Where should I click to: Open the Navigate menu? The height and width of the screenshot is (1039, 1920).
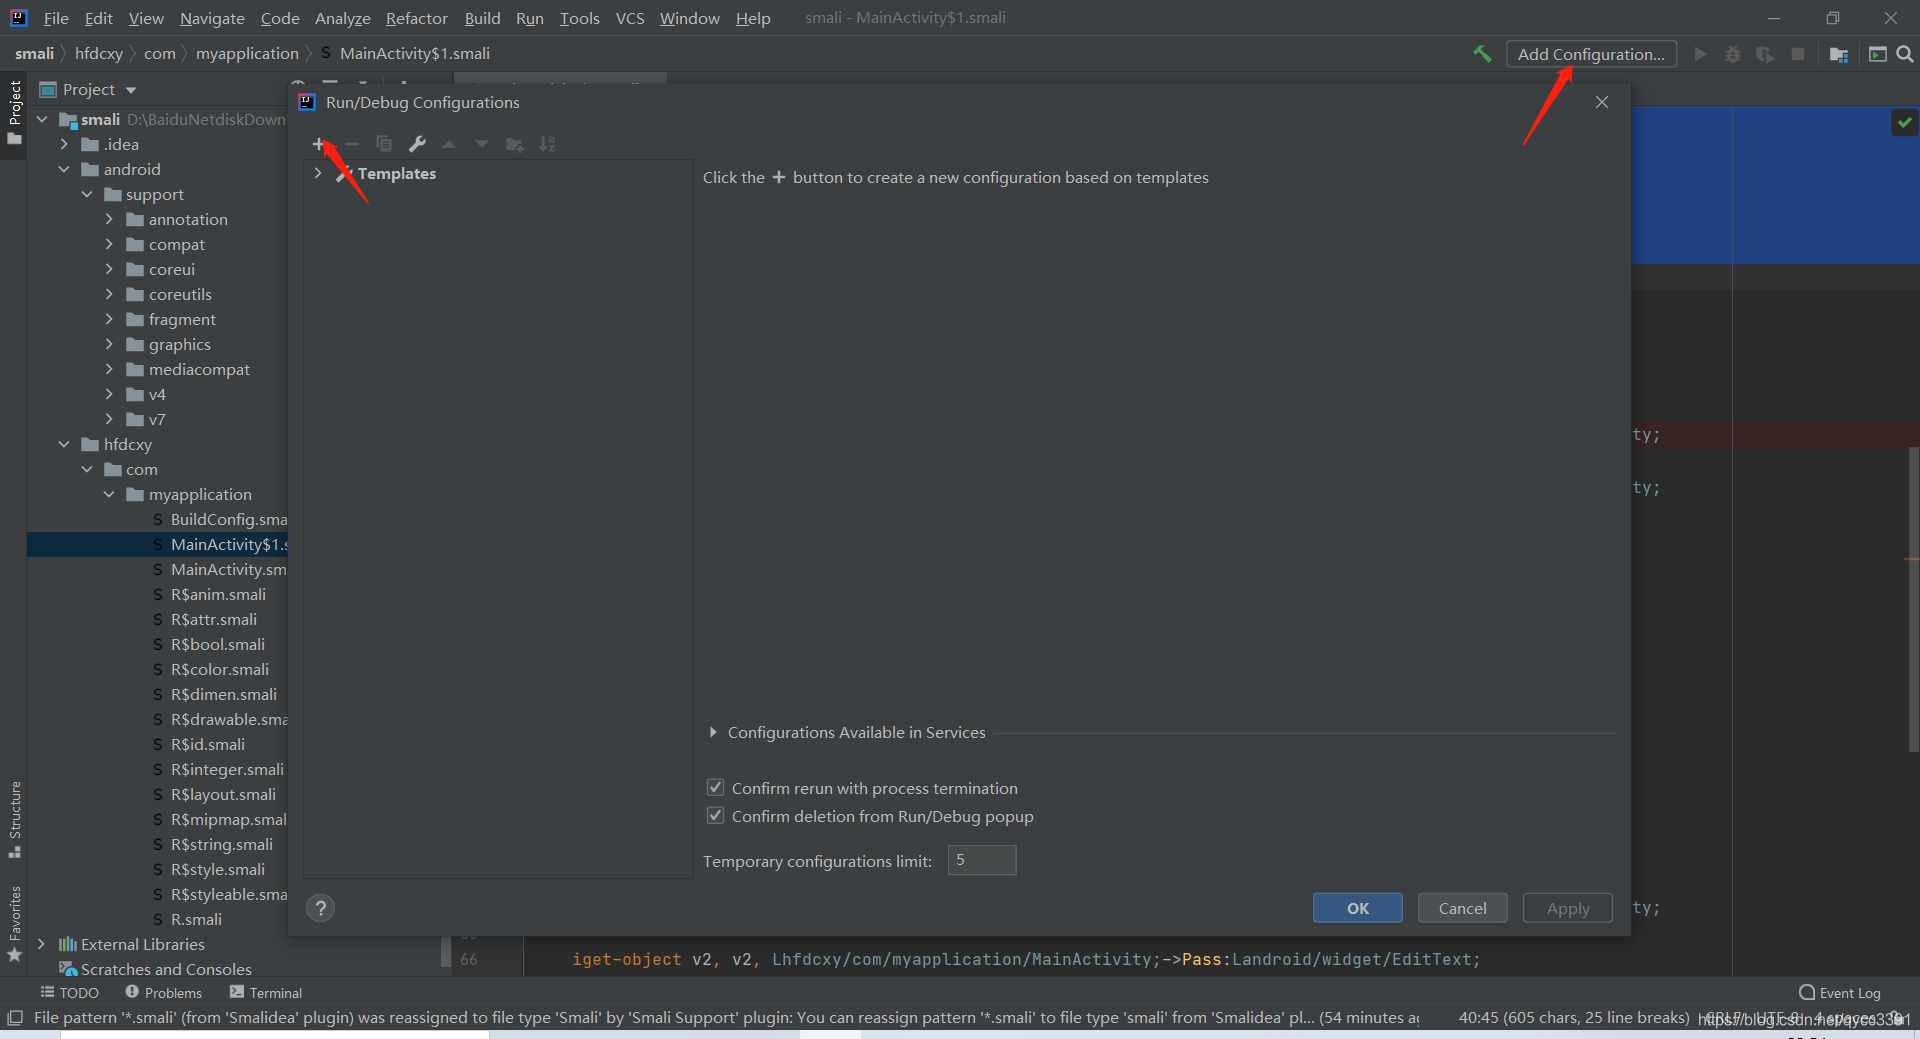(x=212, y=18)
